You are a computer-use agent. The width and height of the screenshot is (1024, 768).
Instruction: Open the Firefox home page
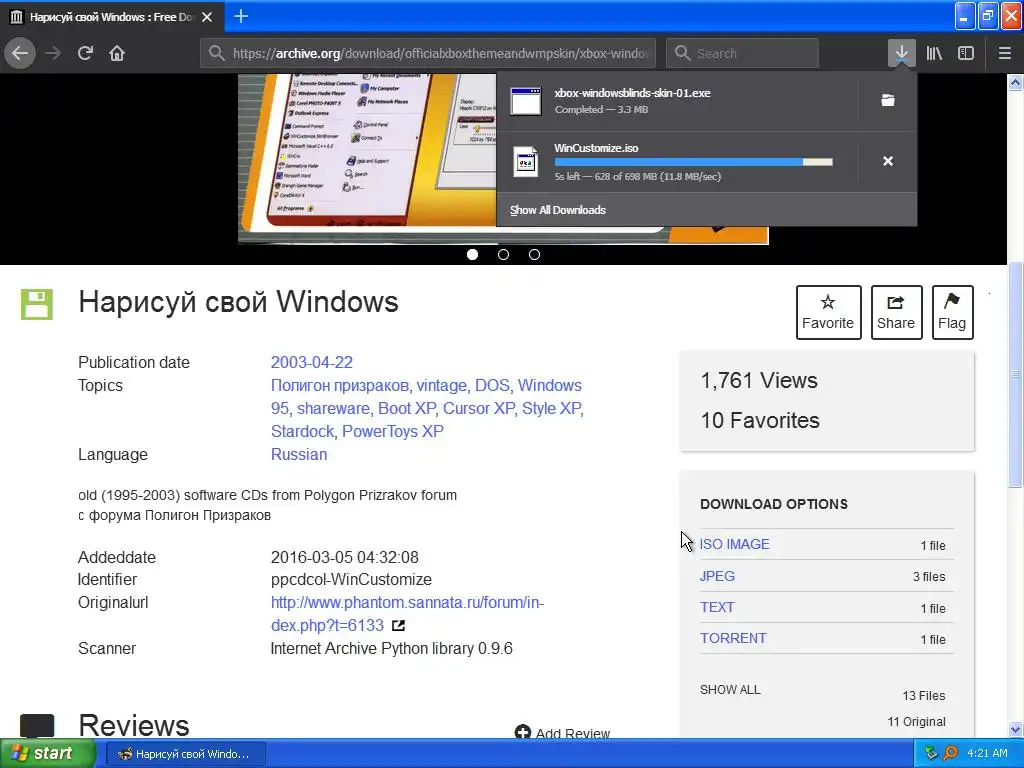pos(117,53)
